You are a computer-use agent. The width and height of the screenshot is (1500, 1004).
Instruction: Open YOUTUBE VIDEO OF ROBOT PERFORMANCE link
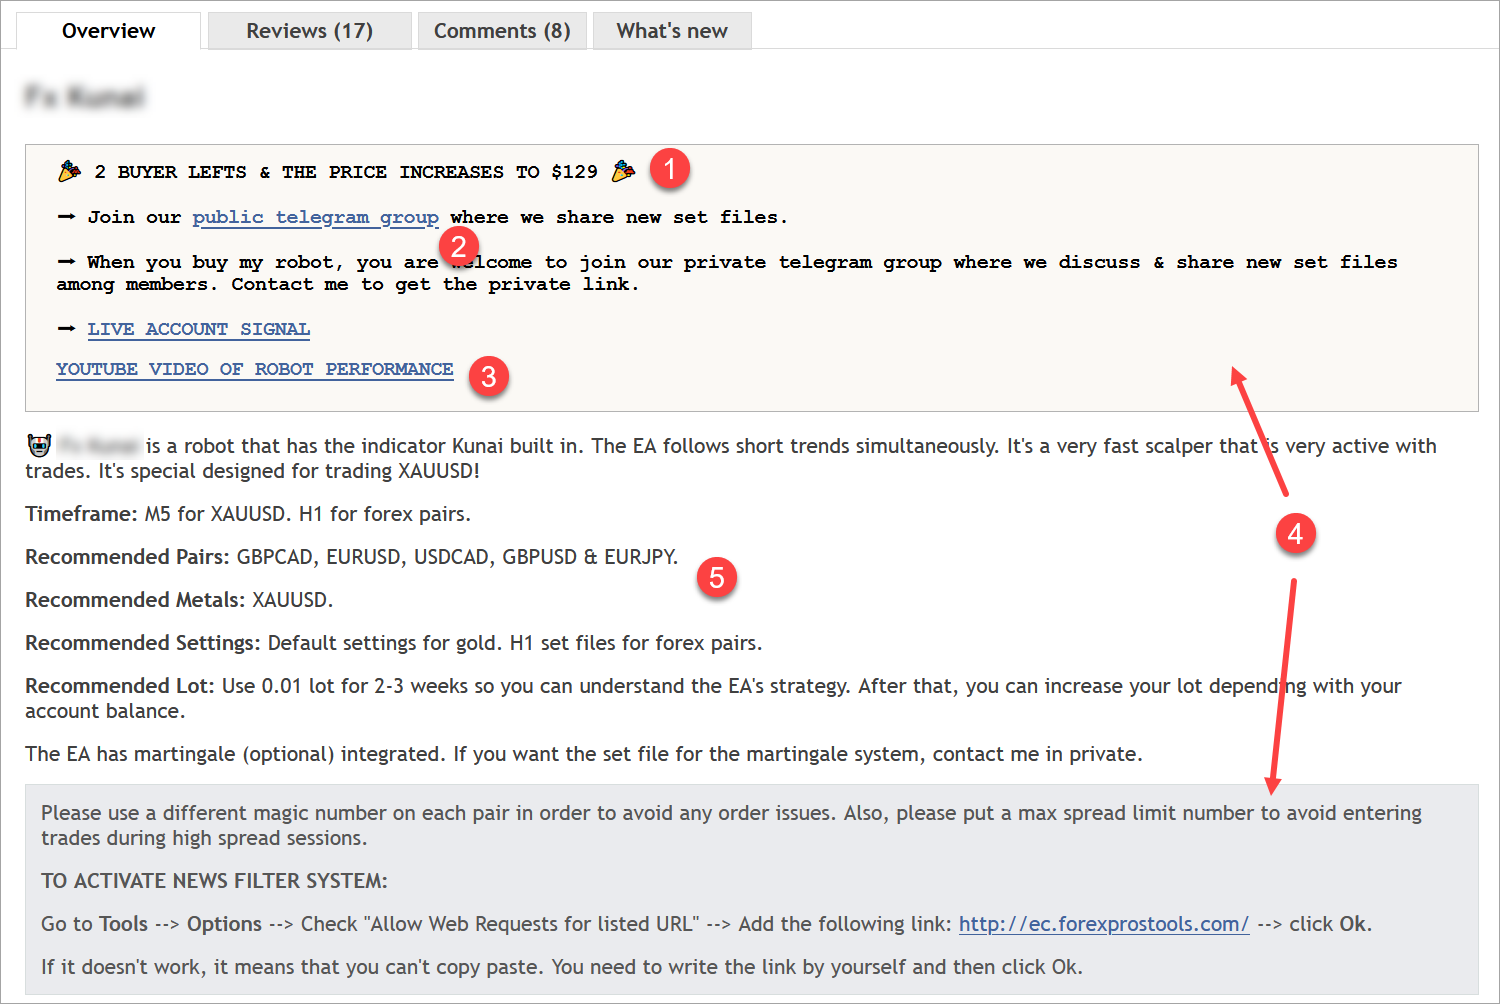pyautogui.click(x=254, y=369)
